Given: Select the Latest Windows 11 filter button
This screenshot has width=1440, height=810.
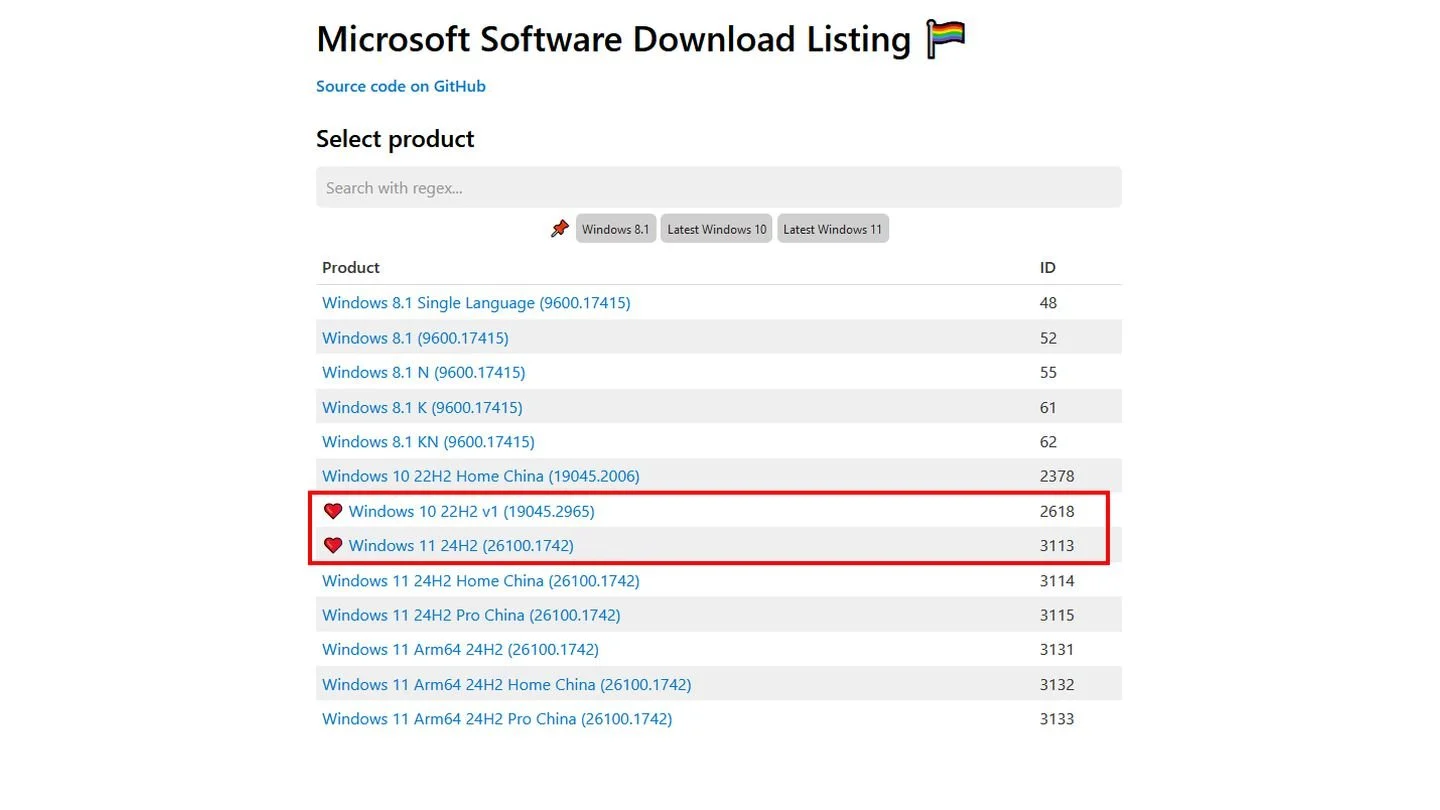Looking at the screenshot, I should (833, 229).
